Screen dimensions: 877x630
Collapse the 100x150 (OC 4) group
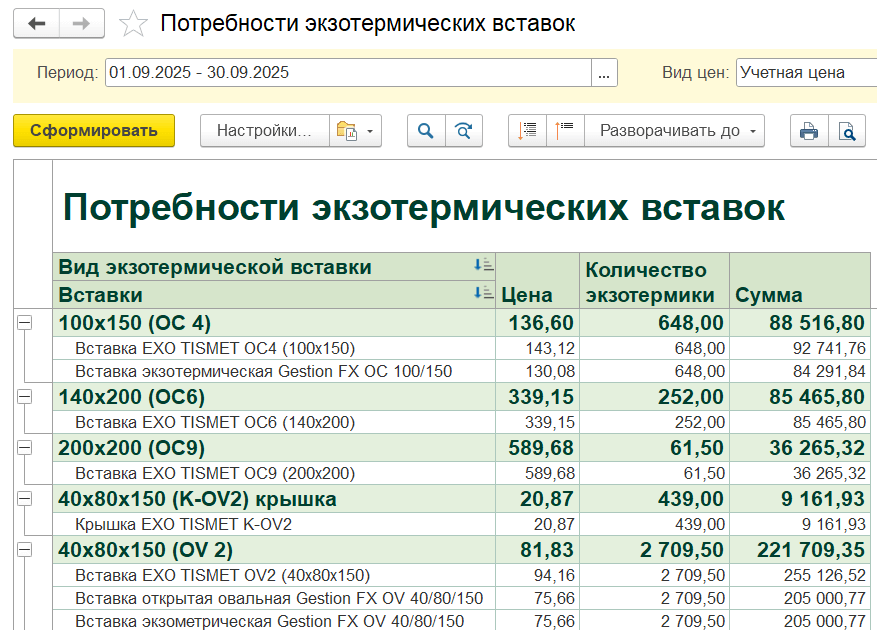24,322
